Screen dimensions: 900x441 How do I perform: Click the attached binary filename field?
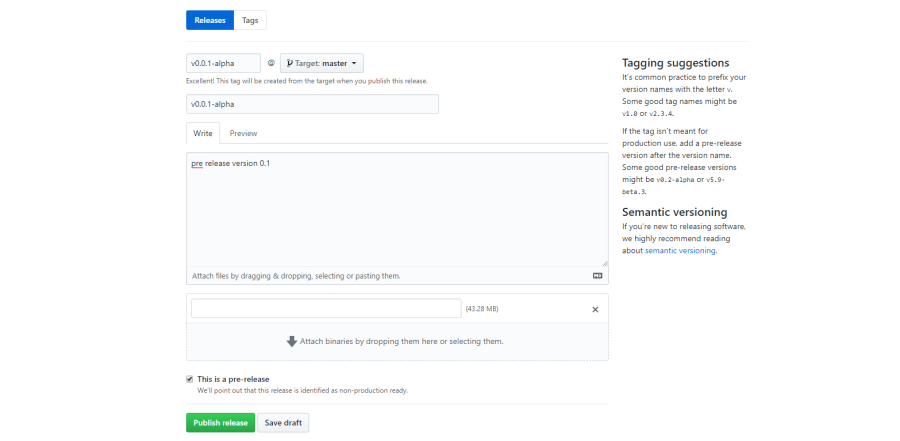[x=326, y=309]
